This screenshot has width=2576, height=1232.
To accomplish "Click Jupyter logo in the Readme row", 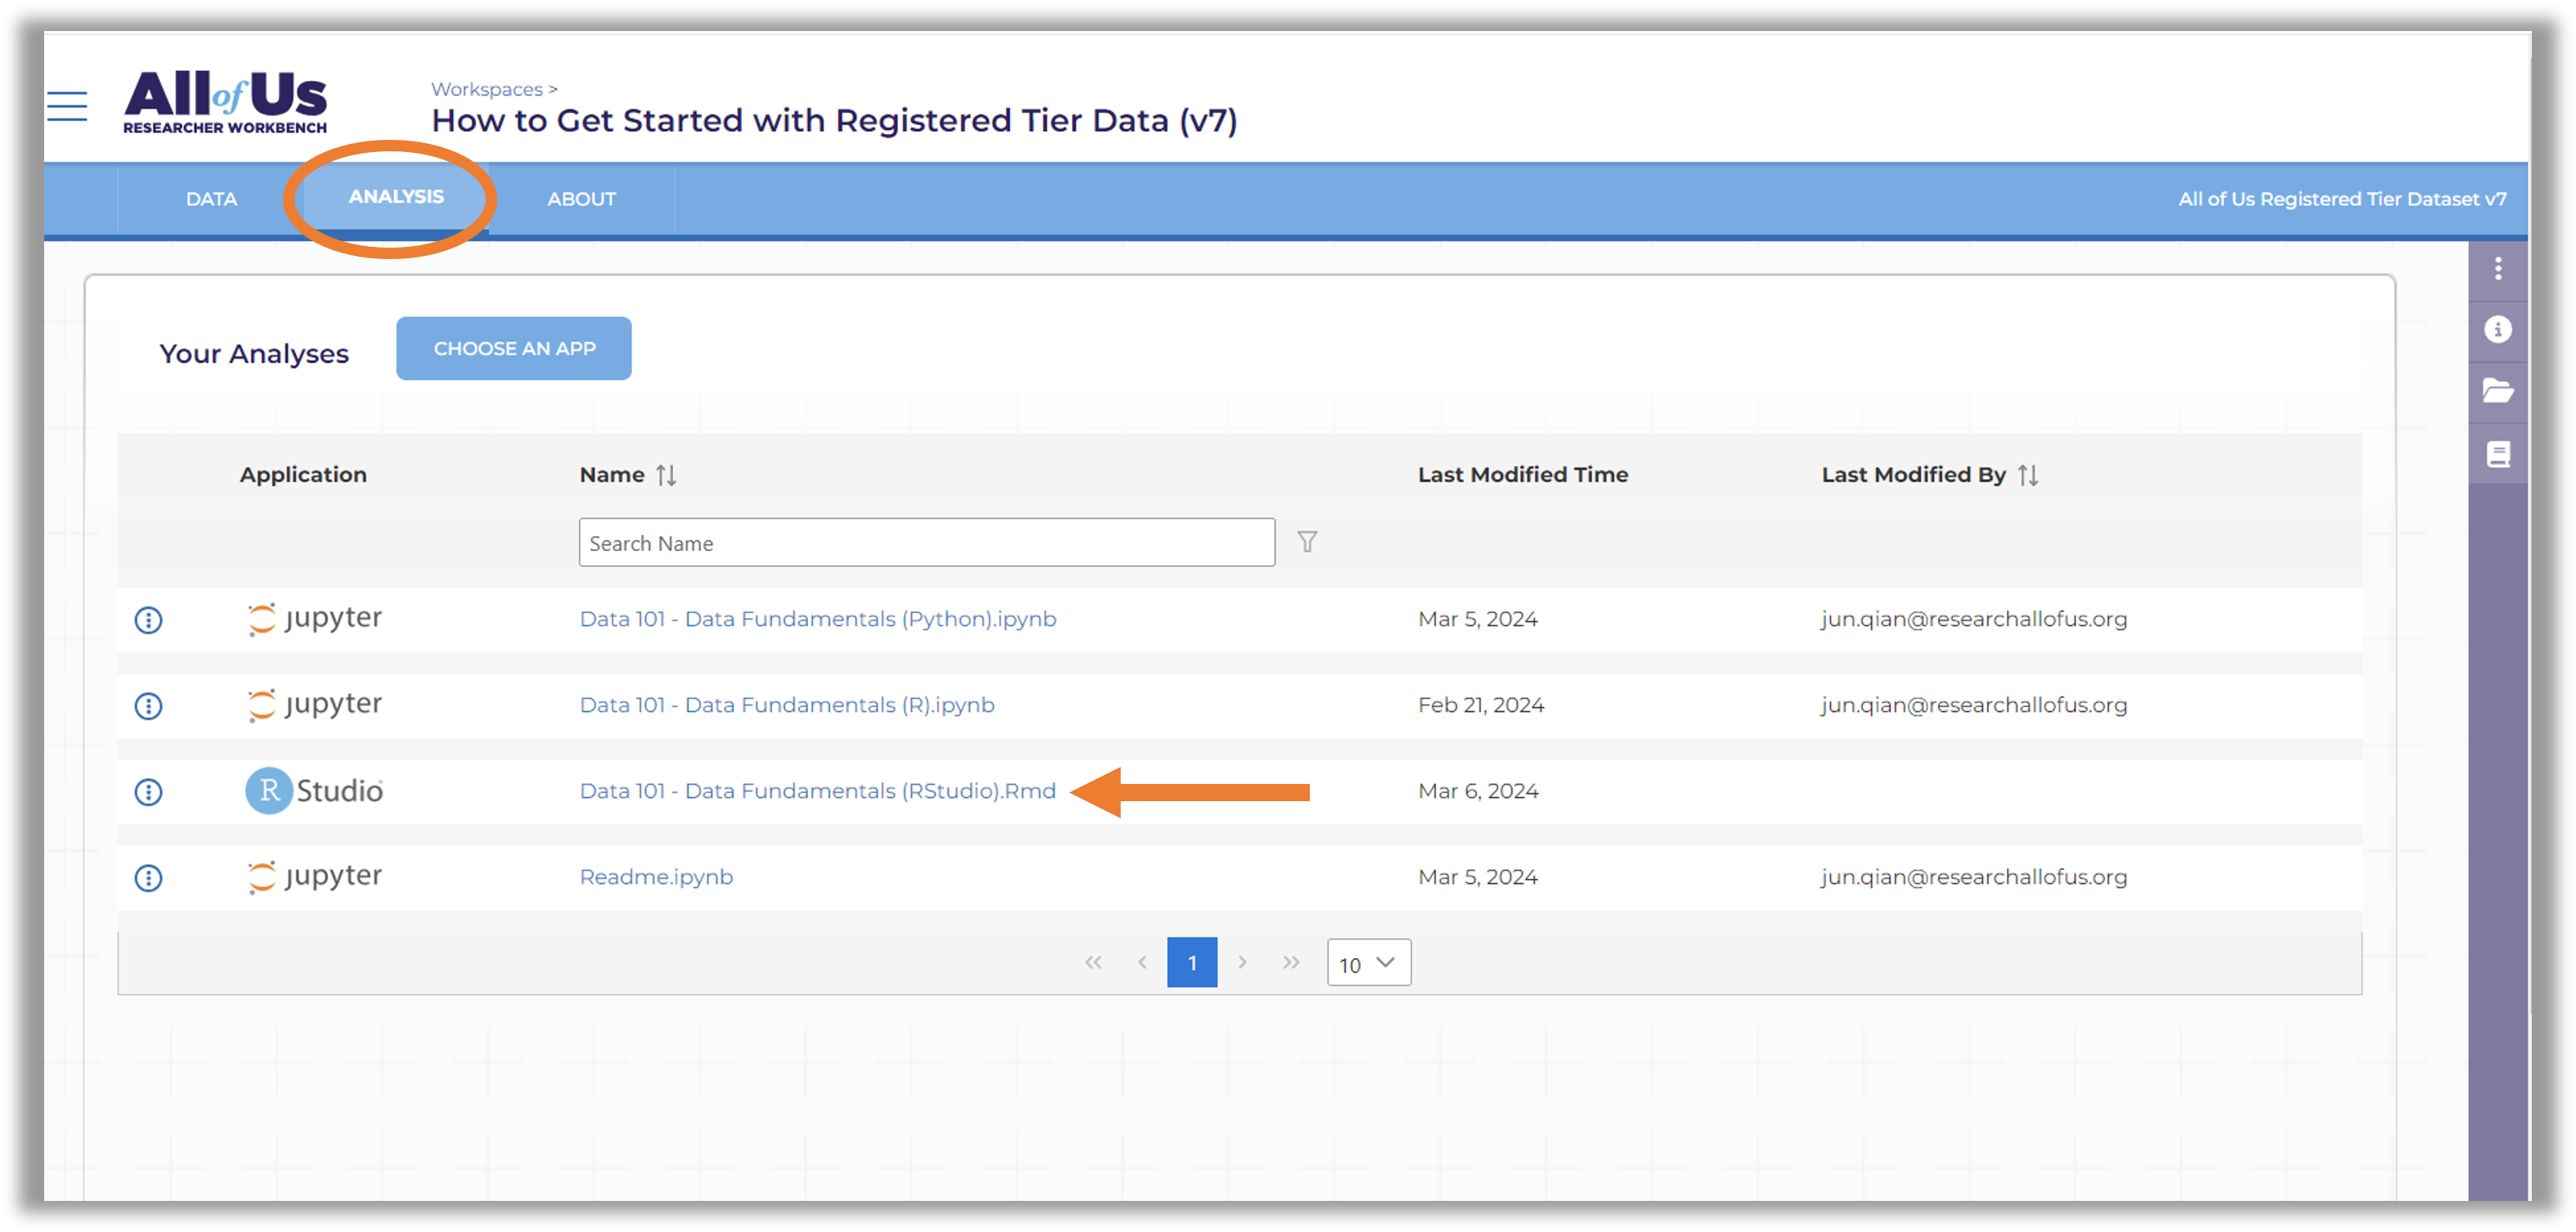I will coord(314,877).
